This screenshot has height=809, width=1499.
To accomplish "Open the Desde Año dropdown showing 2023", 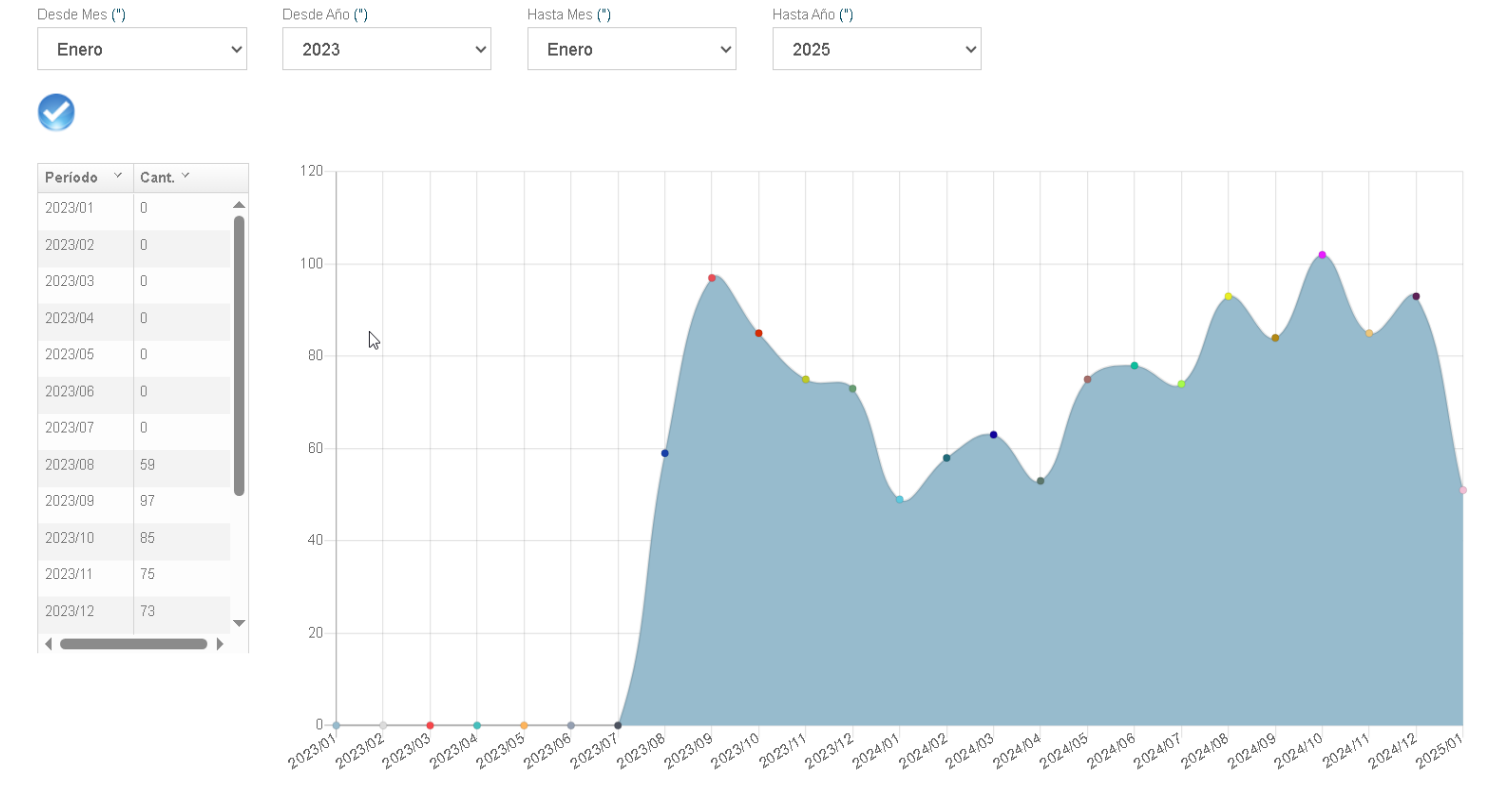I will (386, 49).
